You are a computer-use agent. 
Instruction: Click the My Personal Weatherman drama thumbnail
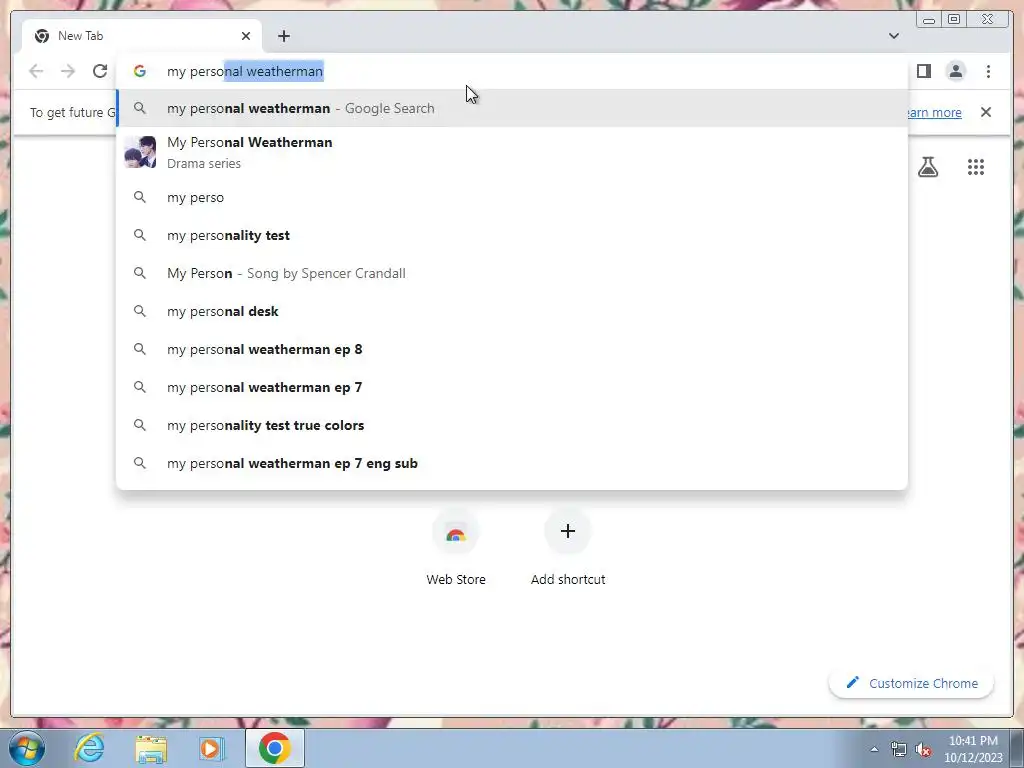[140, 152]
